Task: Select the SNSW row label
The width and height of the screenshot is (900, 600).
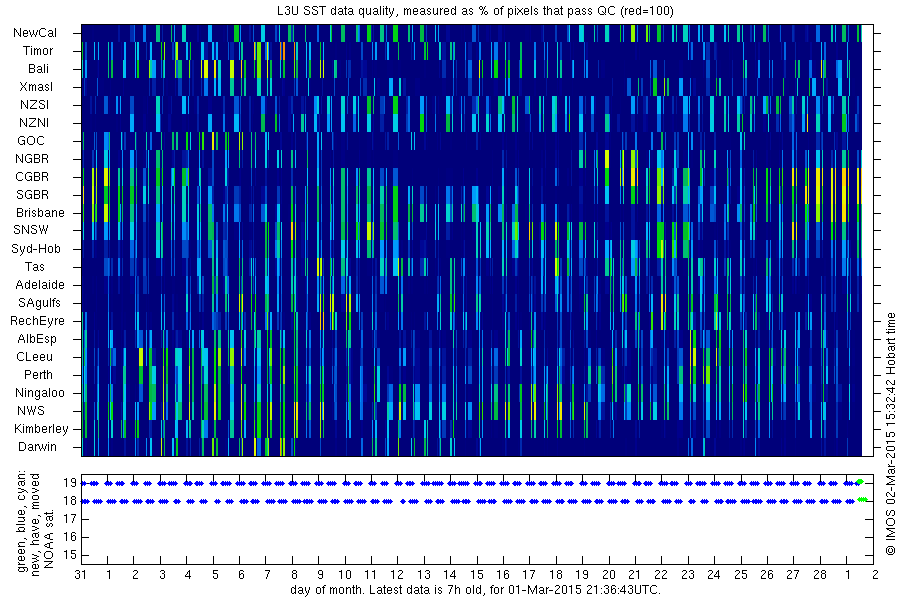Action: coord(31,230)
